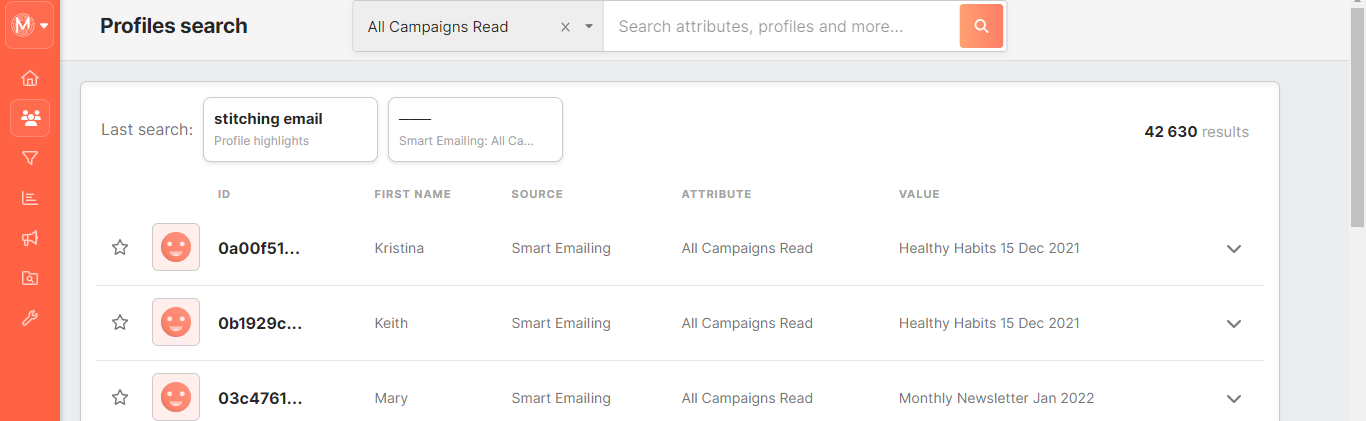Select the stitching email last search
This screenshot has width=1366, height=421.
click(x=290, y=129)
